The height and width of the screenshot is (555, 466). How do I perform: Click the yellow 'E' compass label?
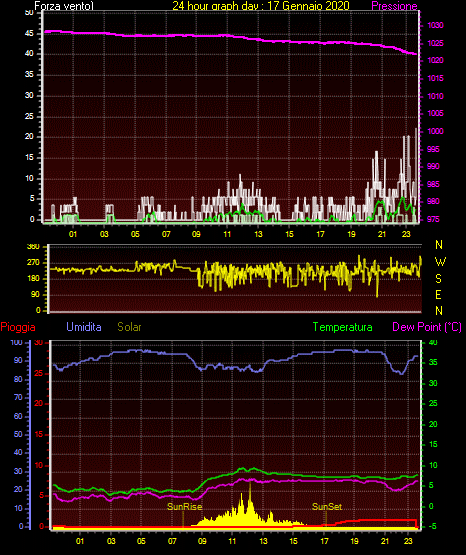(x=438, y=294)
